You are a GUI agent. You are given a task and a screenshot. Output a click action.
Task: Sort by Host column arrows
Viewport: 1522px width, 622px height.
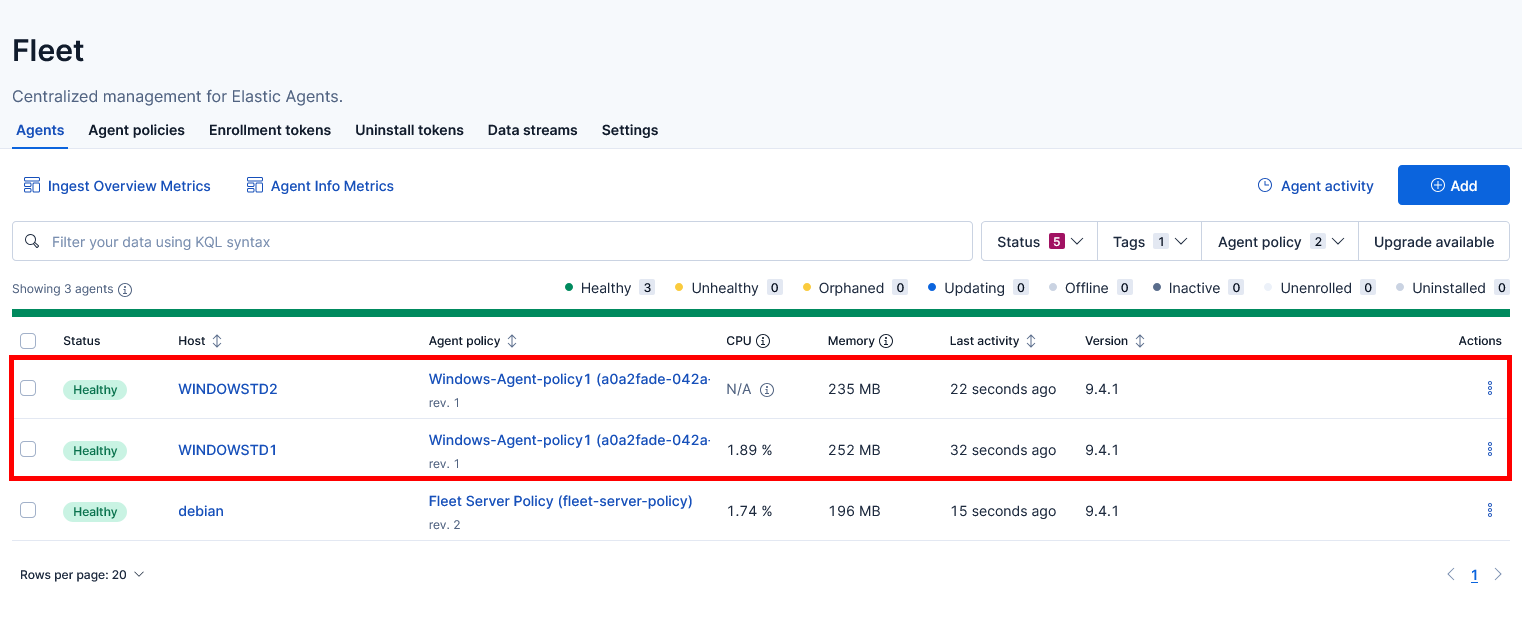pos(217,341)
